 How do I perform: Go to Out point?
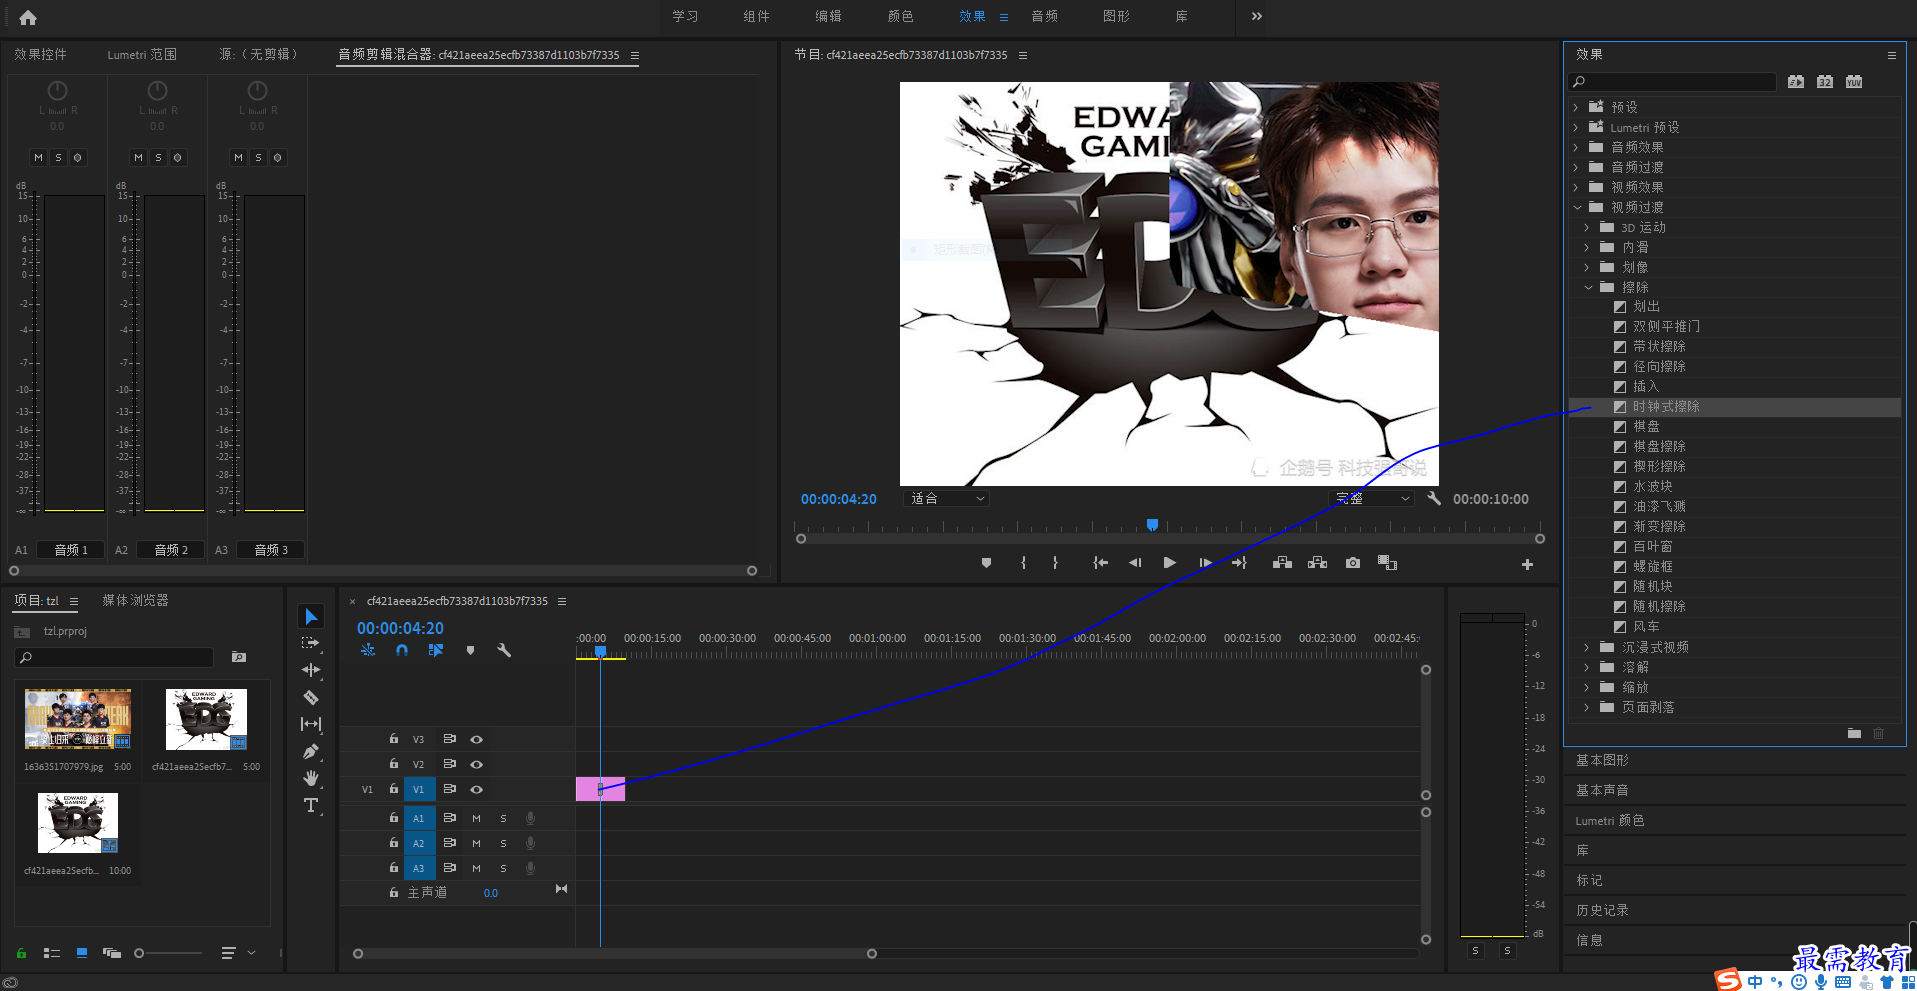coord(1239,563)
